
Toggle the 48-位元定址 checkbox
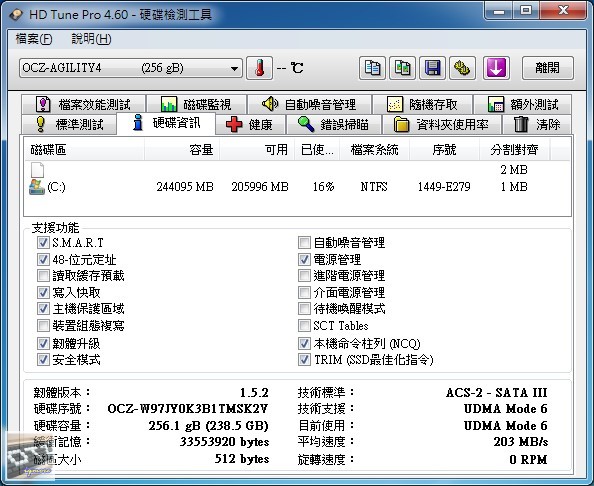(x=43, y=259)
